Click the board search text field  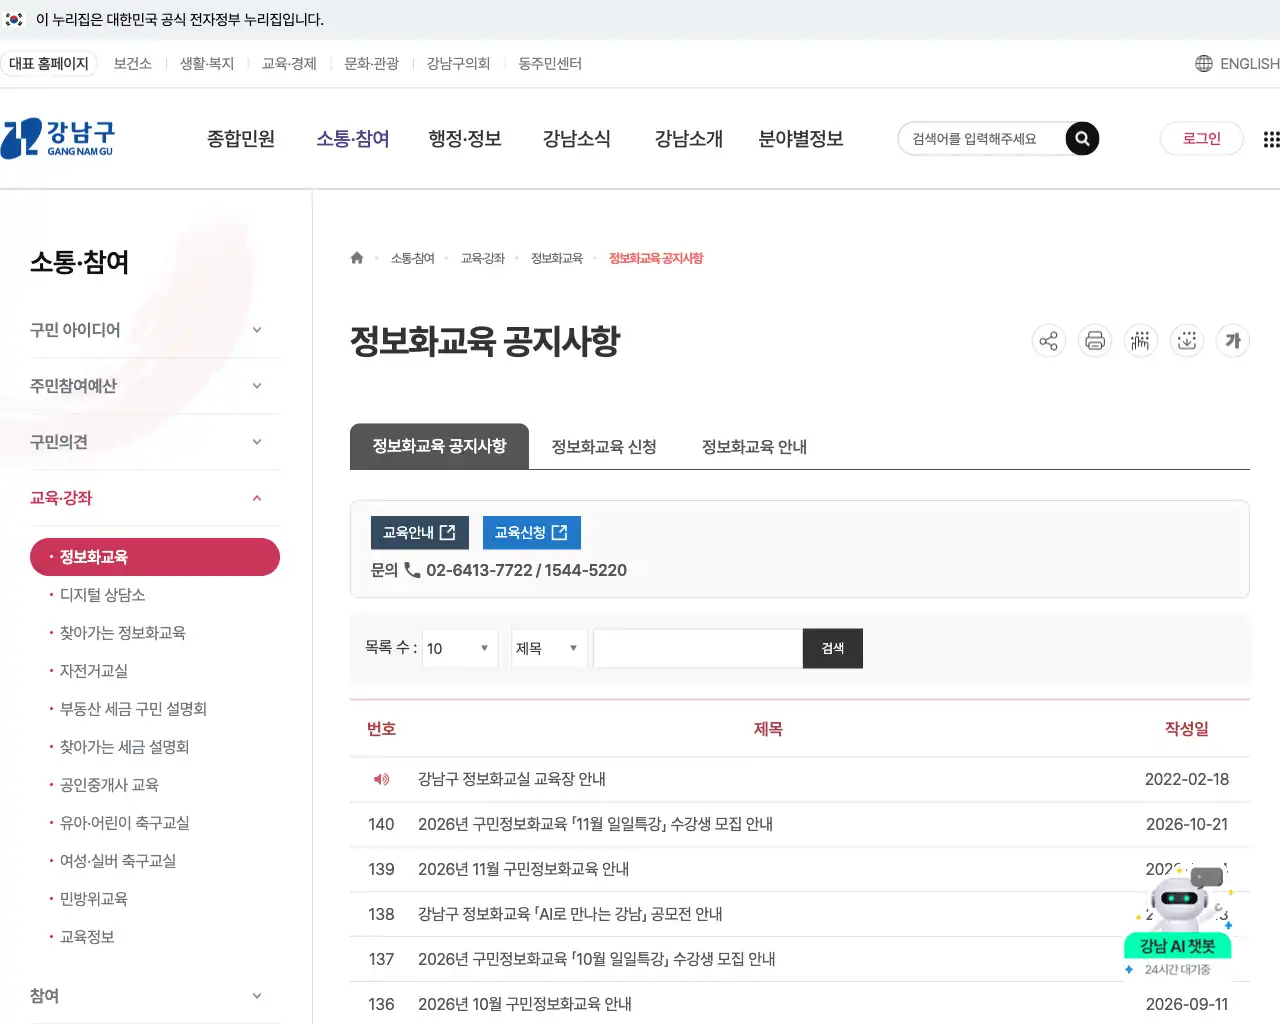coord(698,648)
